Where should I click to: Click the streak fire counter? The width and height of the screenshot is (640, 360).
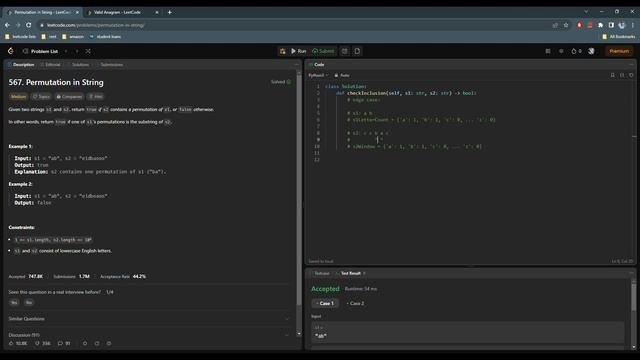pyautogui.click(x=576, y=51)
